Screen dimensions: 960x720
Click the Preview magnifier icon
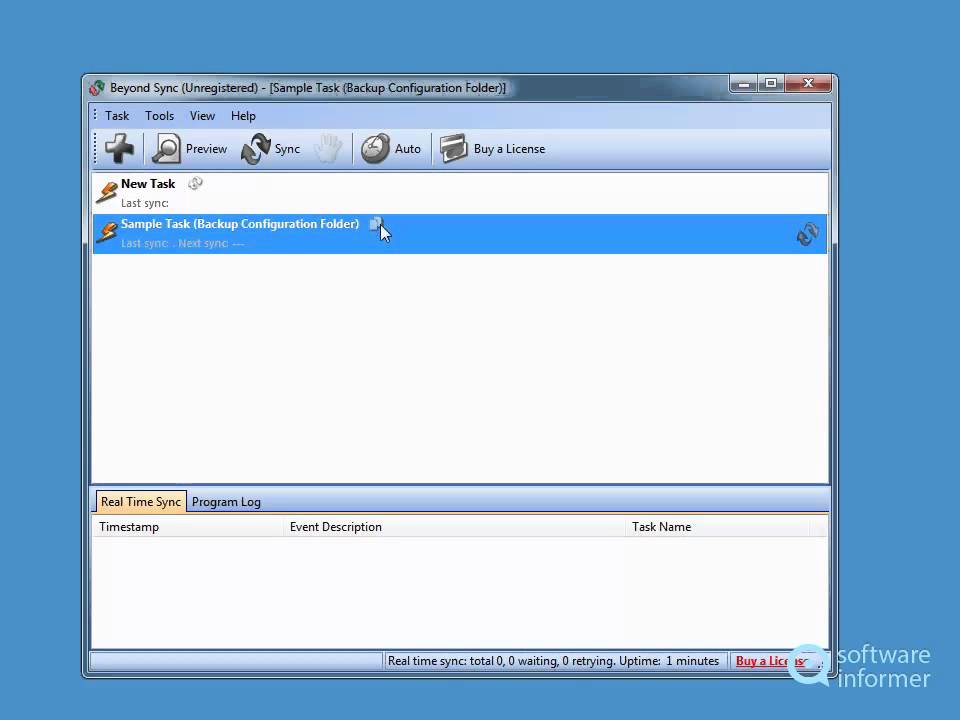(x=166, y=148)
